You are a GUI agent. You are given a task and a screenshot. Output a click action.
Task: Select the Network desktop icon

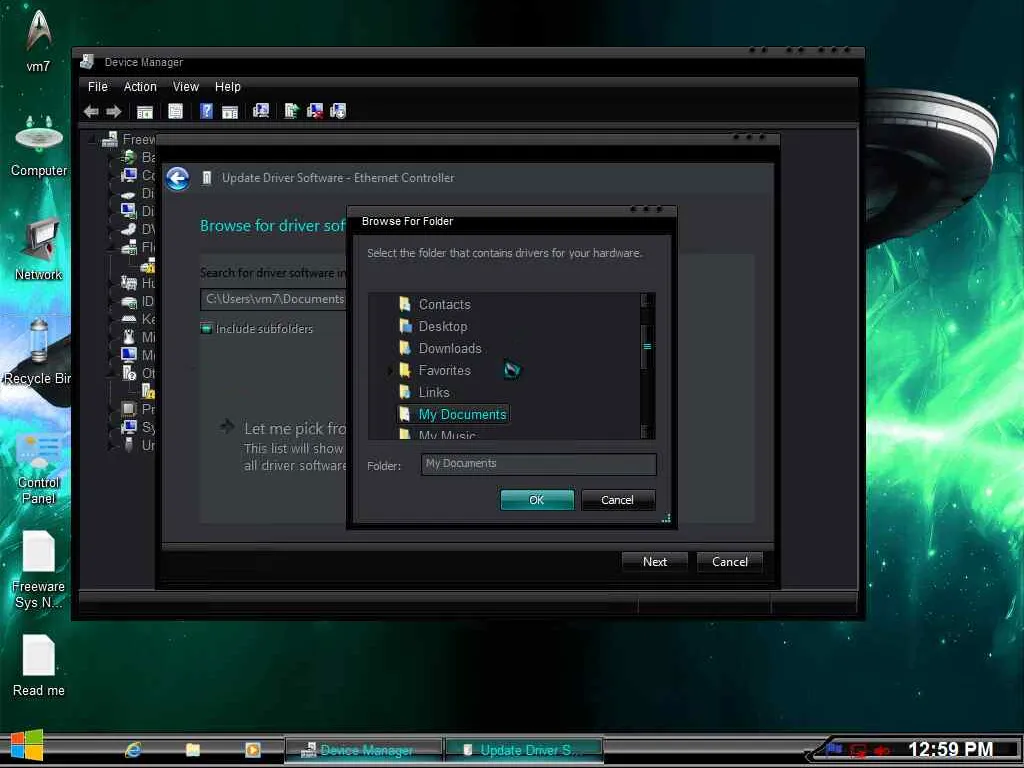pos(39,250)
